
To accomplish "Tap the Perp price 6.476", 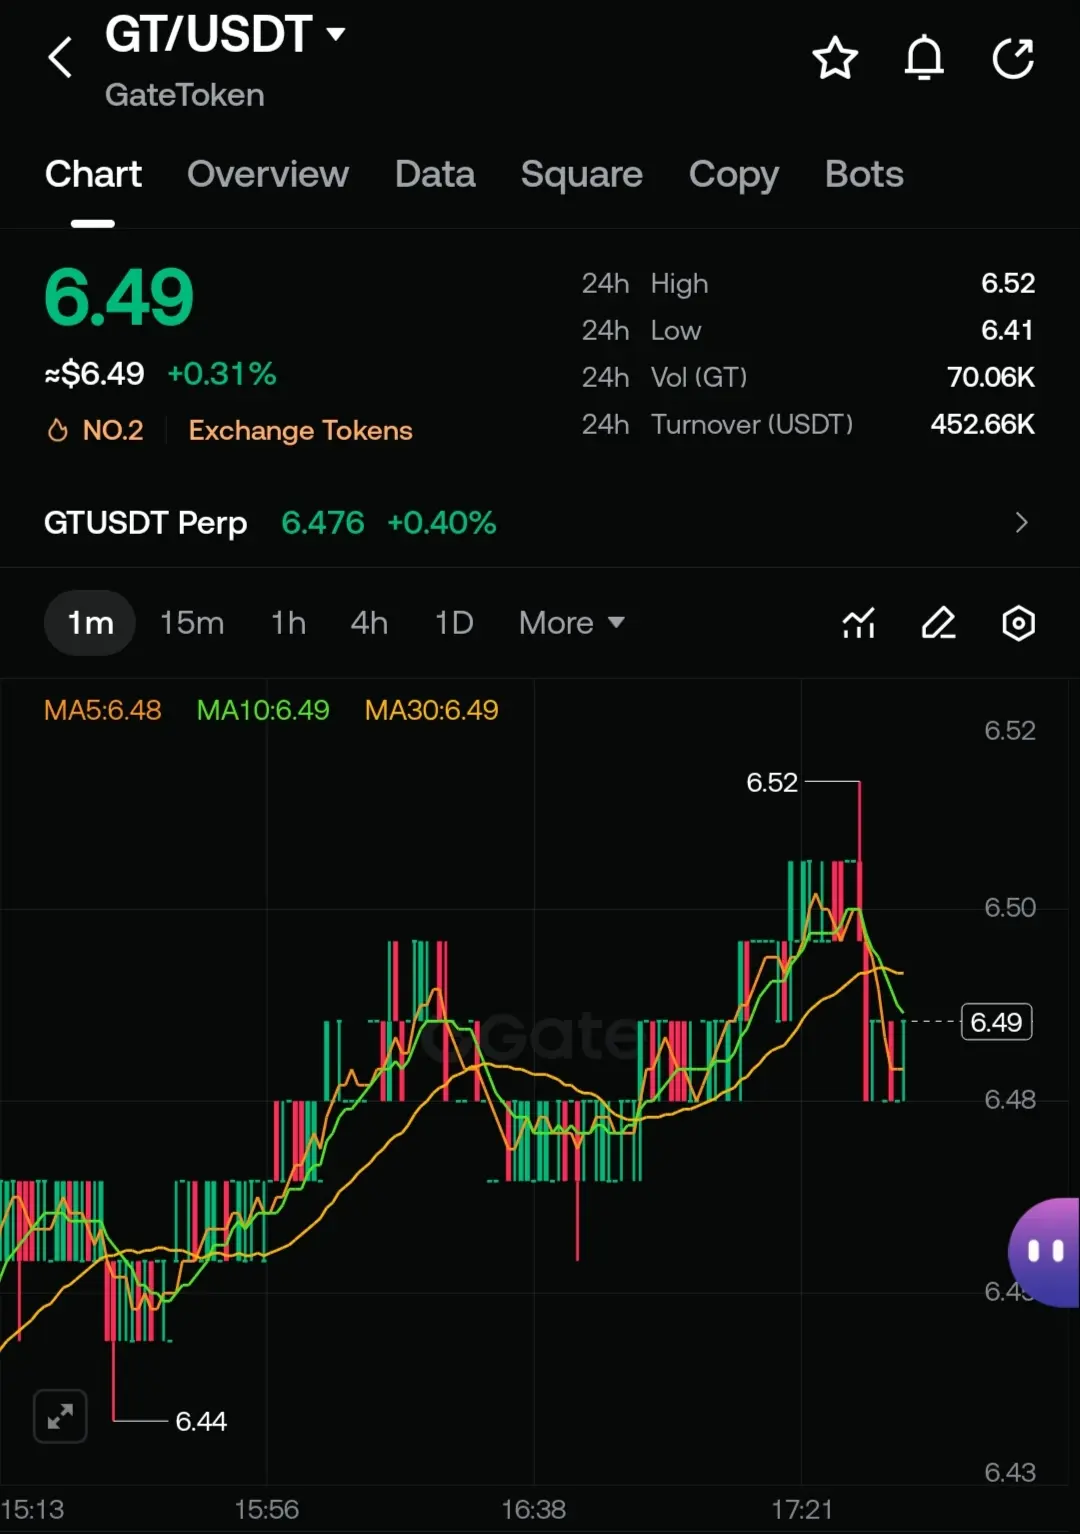I will click(323, 522).
